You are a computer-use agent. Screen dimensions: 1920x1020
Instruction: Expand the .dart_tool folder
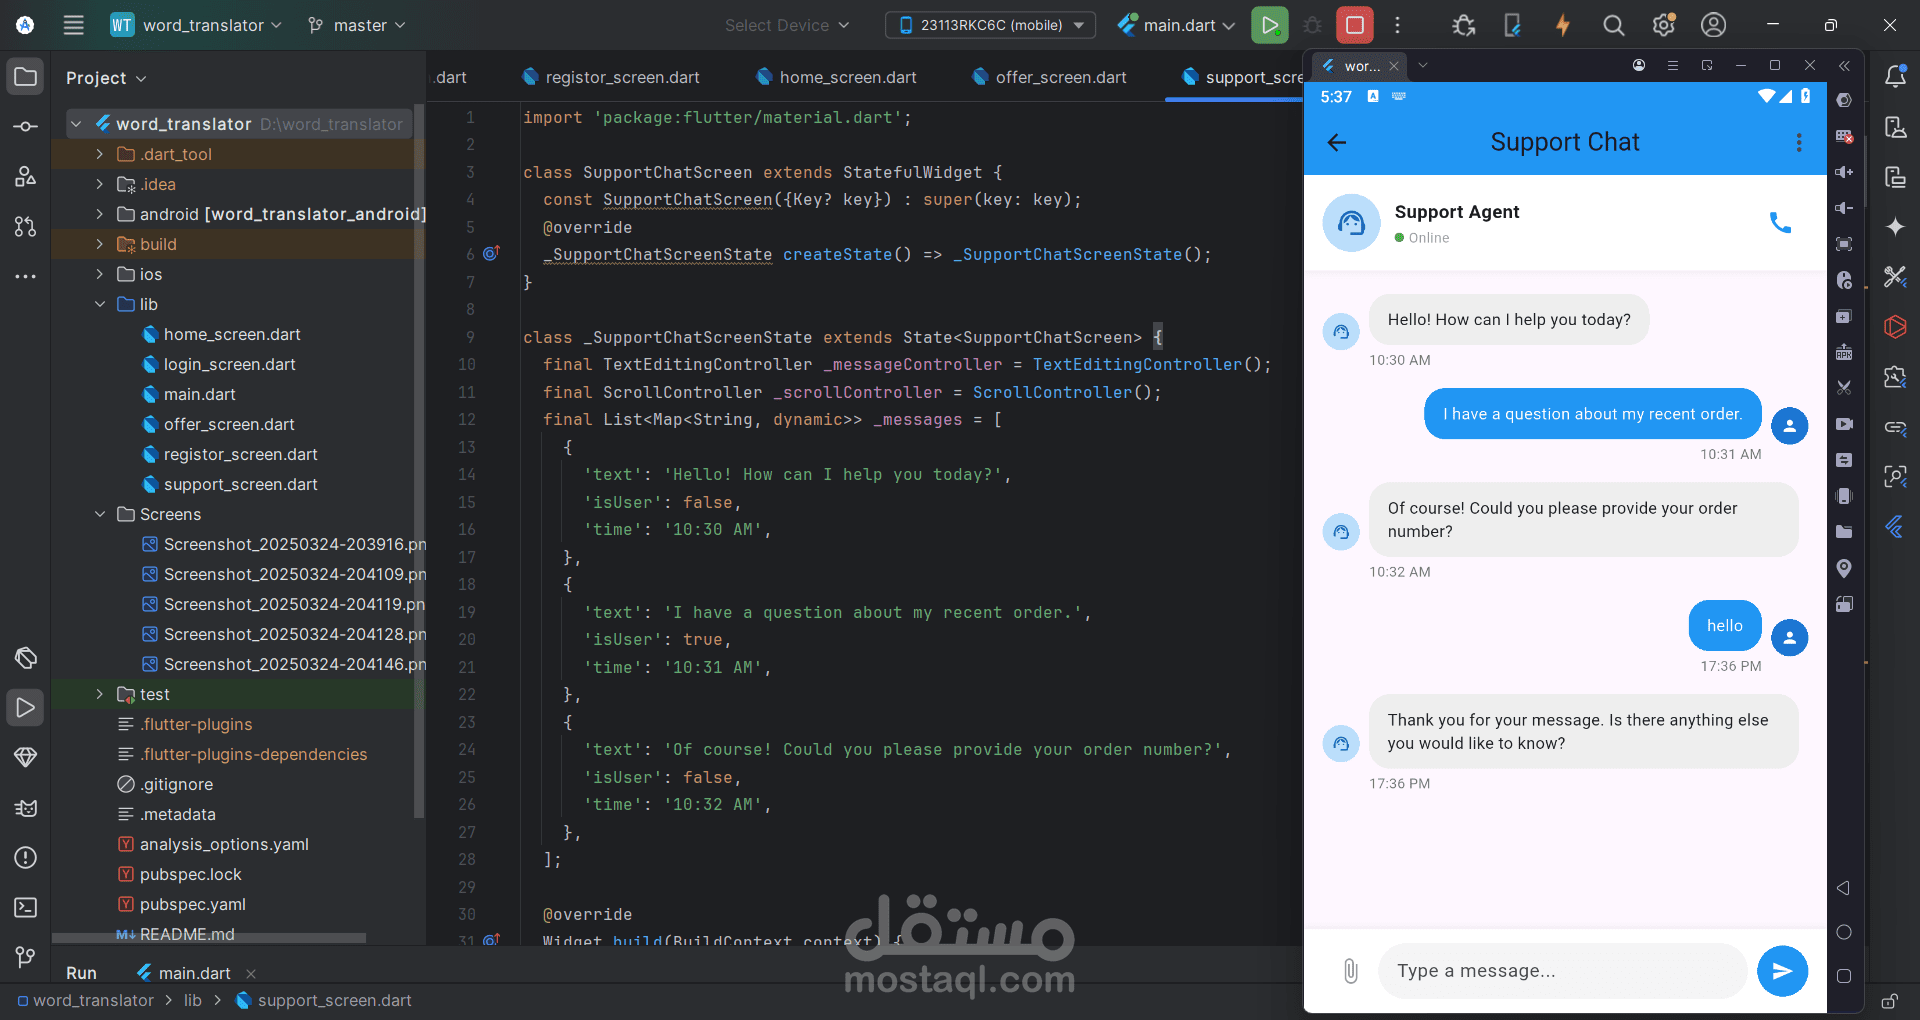(100, 154)
